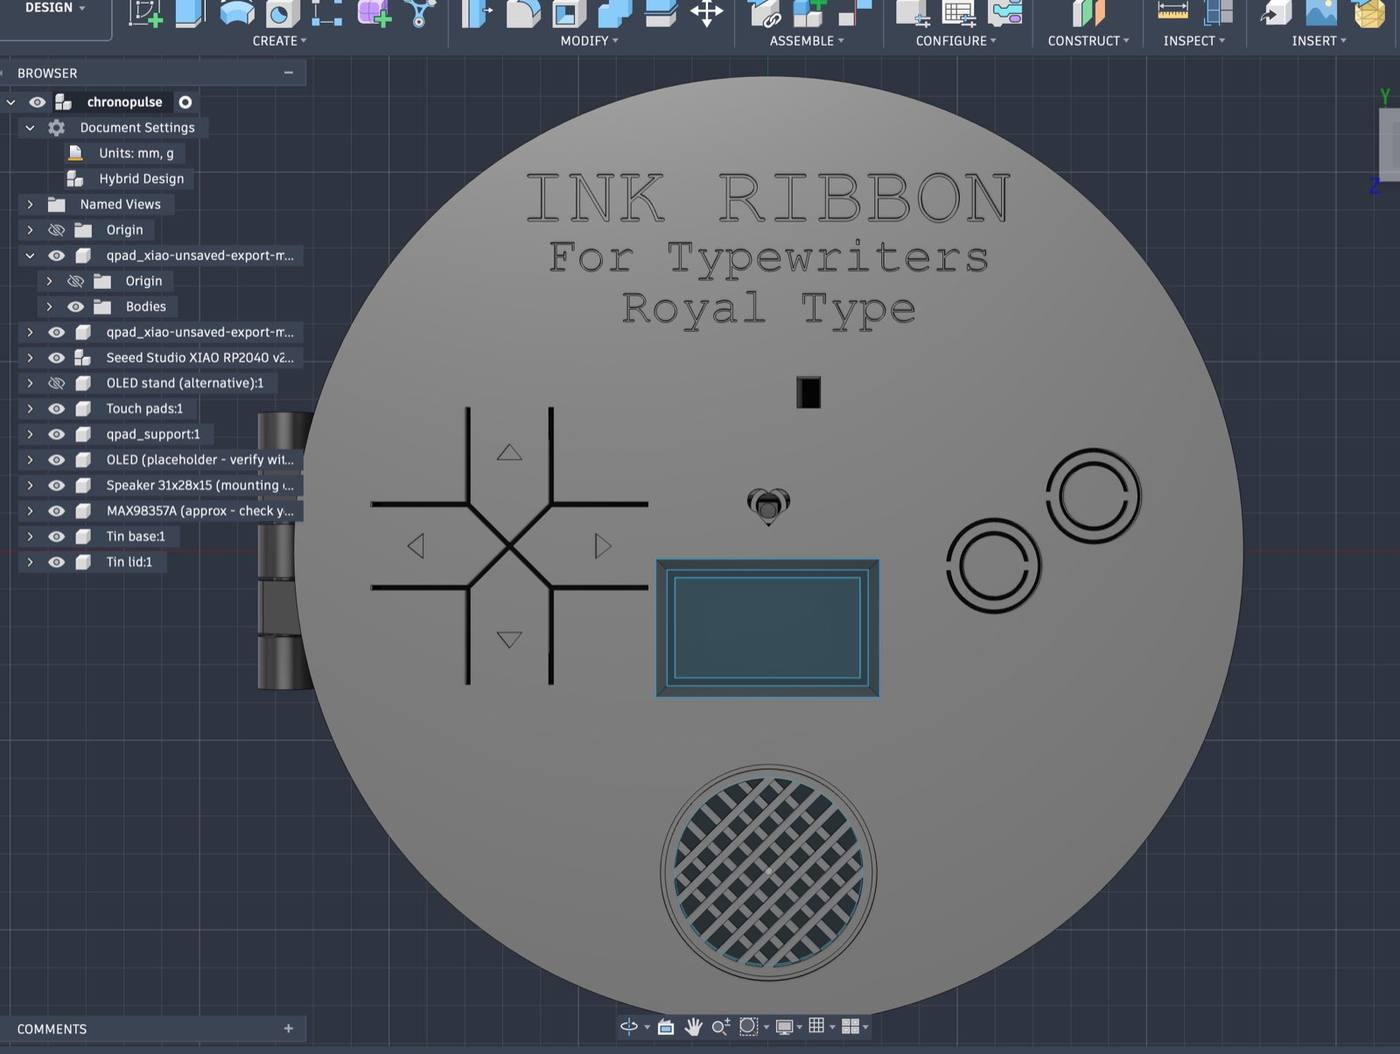Open the CREATE dropdown menu
Viewport: 1400px width, 1054px height.
click(279, 41)
